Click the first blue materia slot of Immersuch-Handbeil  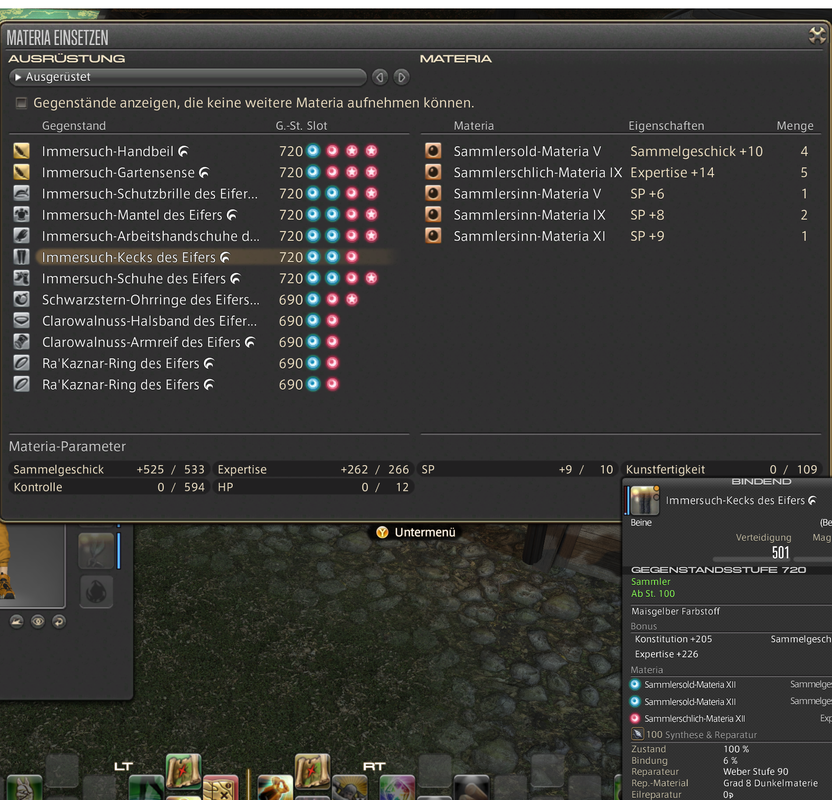point(313,151)
